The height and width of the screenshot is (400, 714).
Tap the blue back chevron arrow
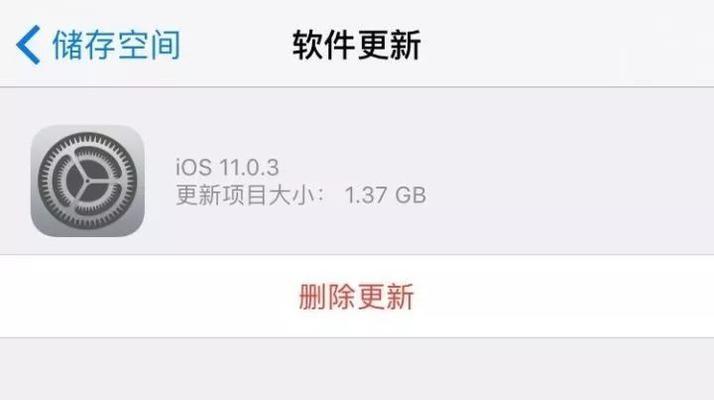pos(28,45)
